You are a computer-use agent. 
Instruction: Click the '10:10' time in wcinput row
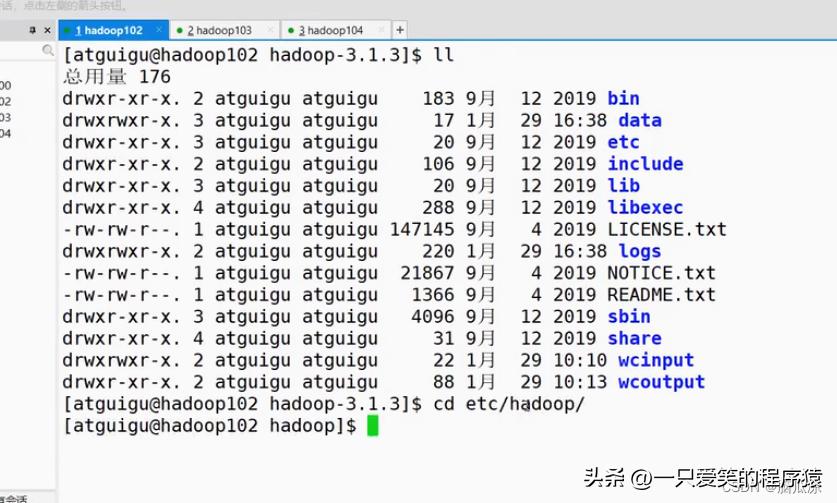(x=580, y=360)
